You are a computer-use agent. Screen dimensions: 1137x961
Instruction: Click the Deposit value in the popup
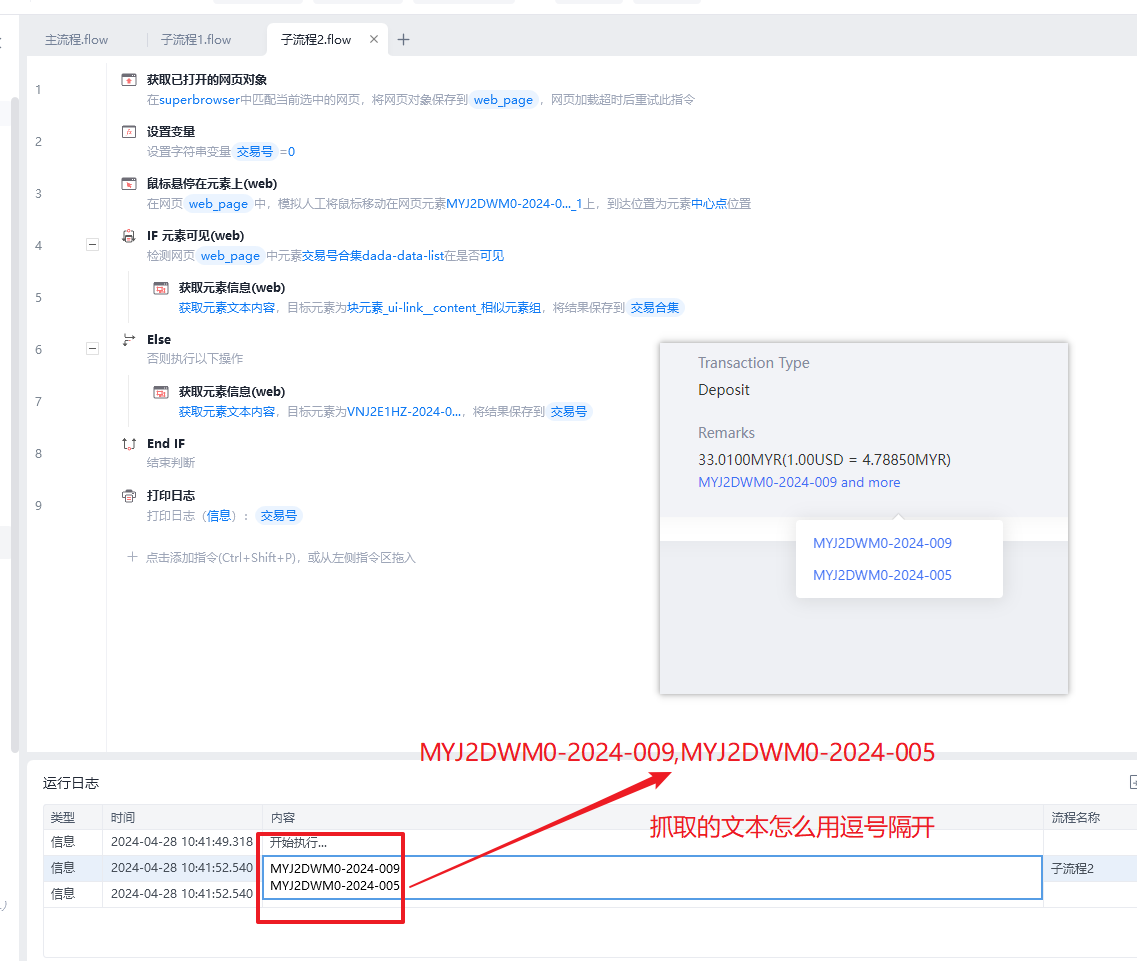[724, 390]
